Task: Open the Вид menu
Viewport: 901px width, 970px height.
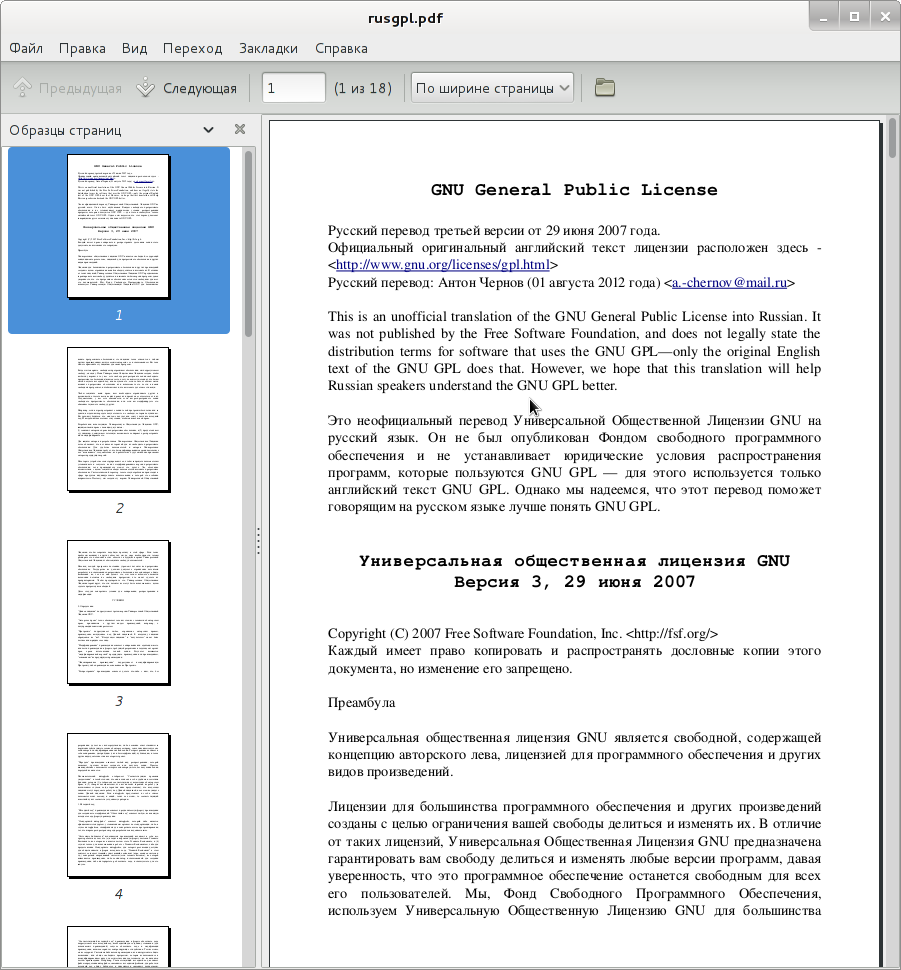Action: coord(134,48)
